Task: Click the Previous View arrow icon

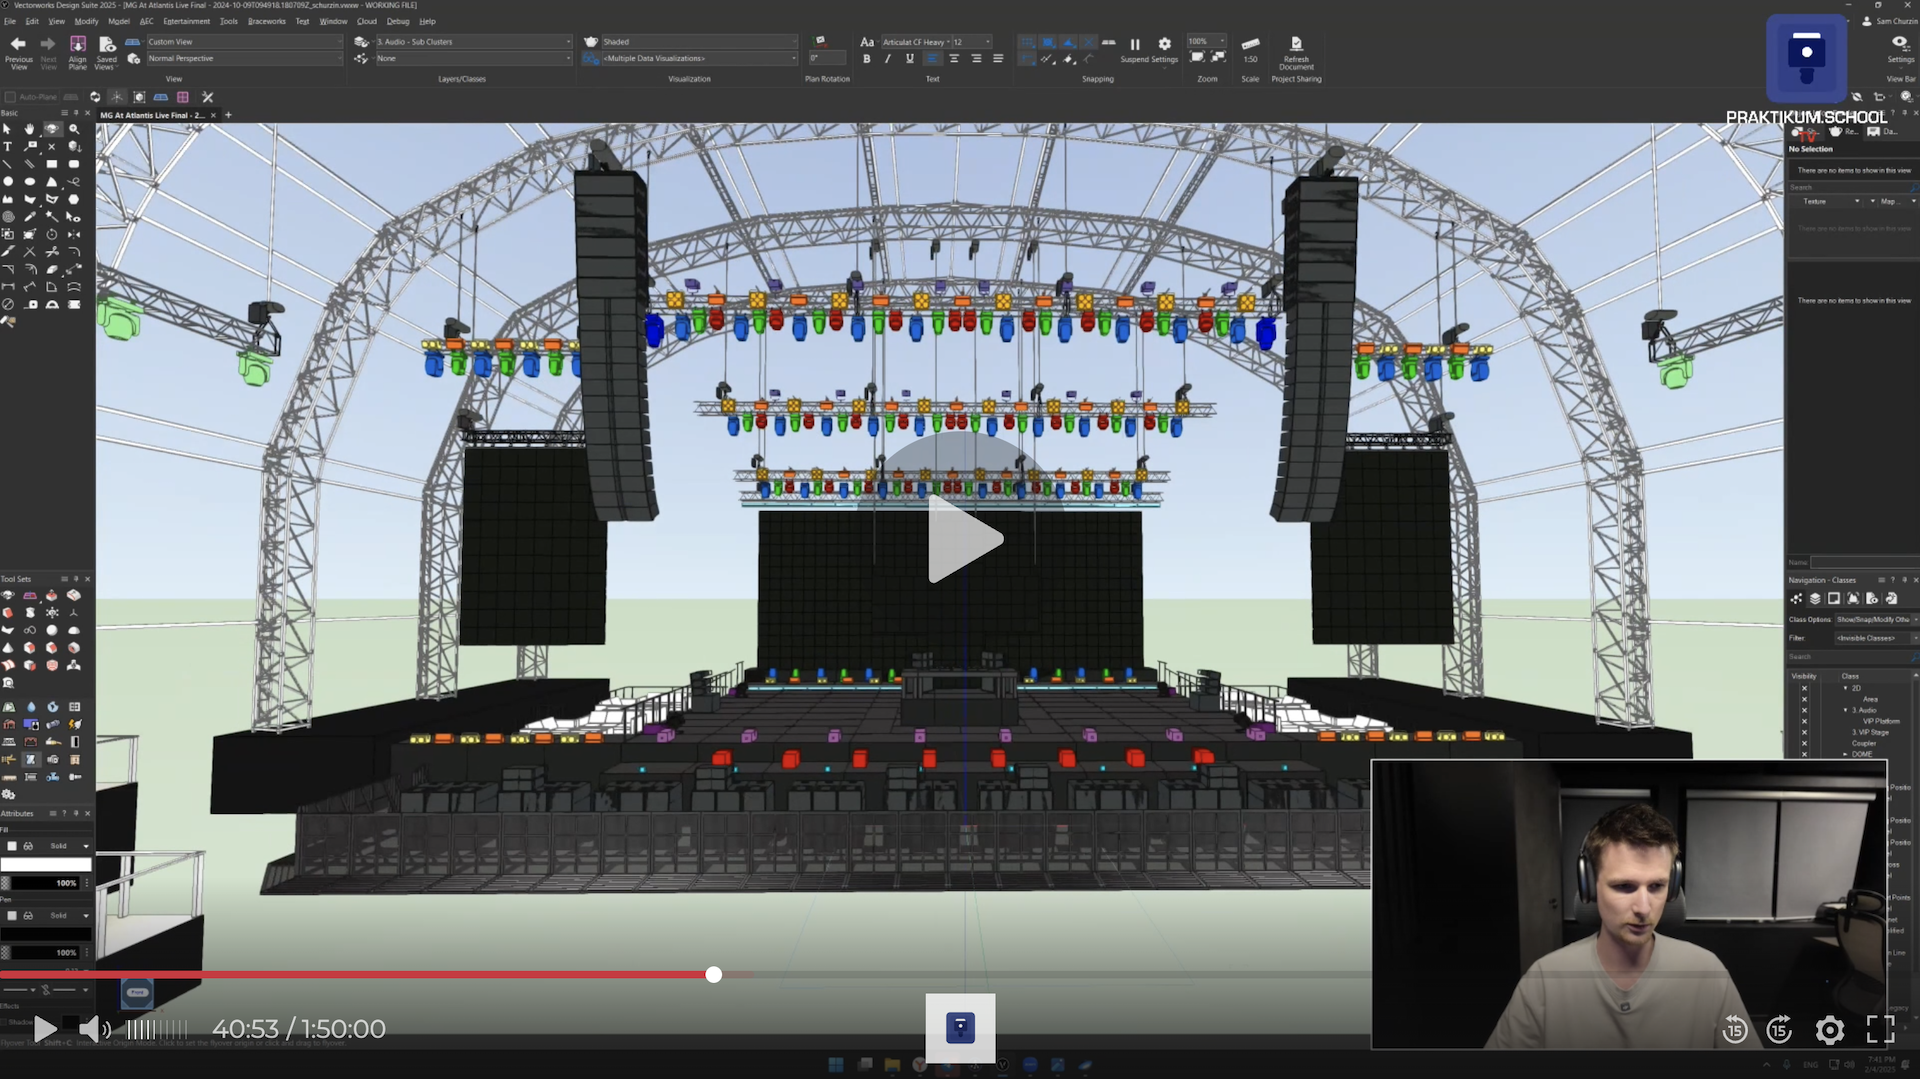Action: click(18, 44)
